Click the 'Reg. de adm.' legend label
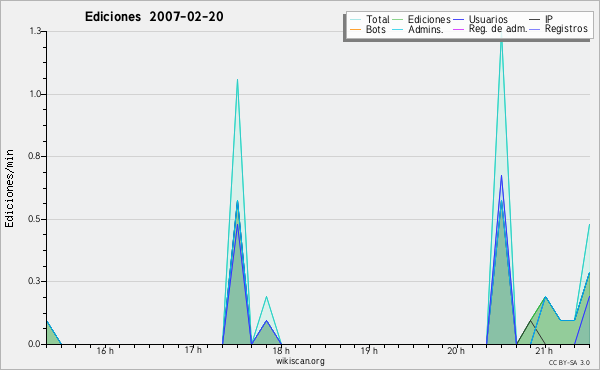600x370 pixels. coord(498,29)
